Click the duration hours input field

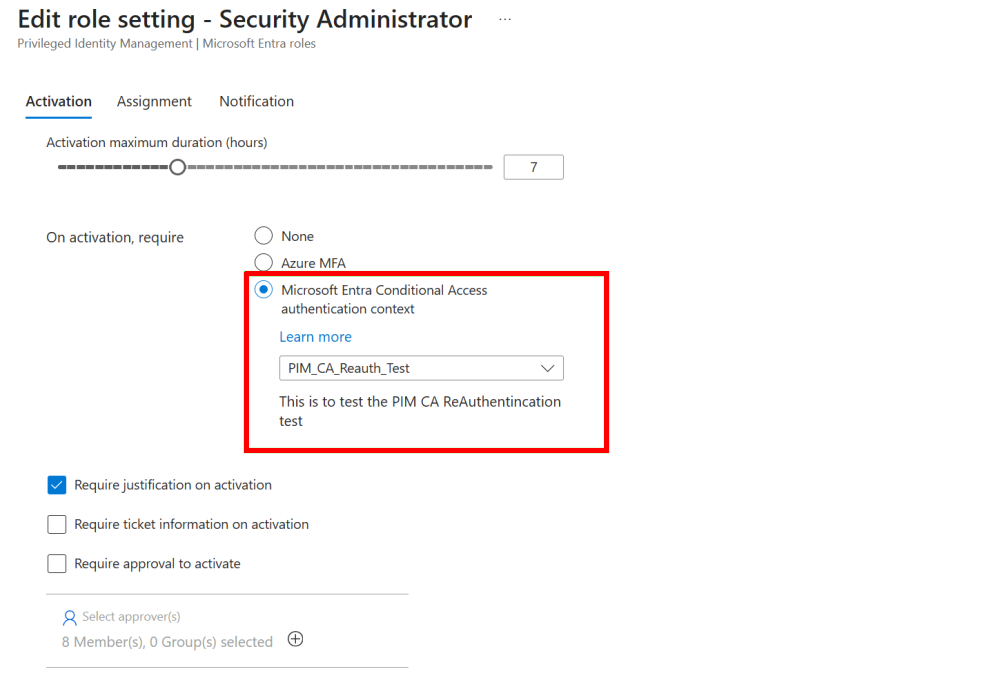(533, 167)
